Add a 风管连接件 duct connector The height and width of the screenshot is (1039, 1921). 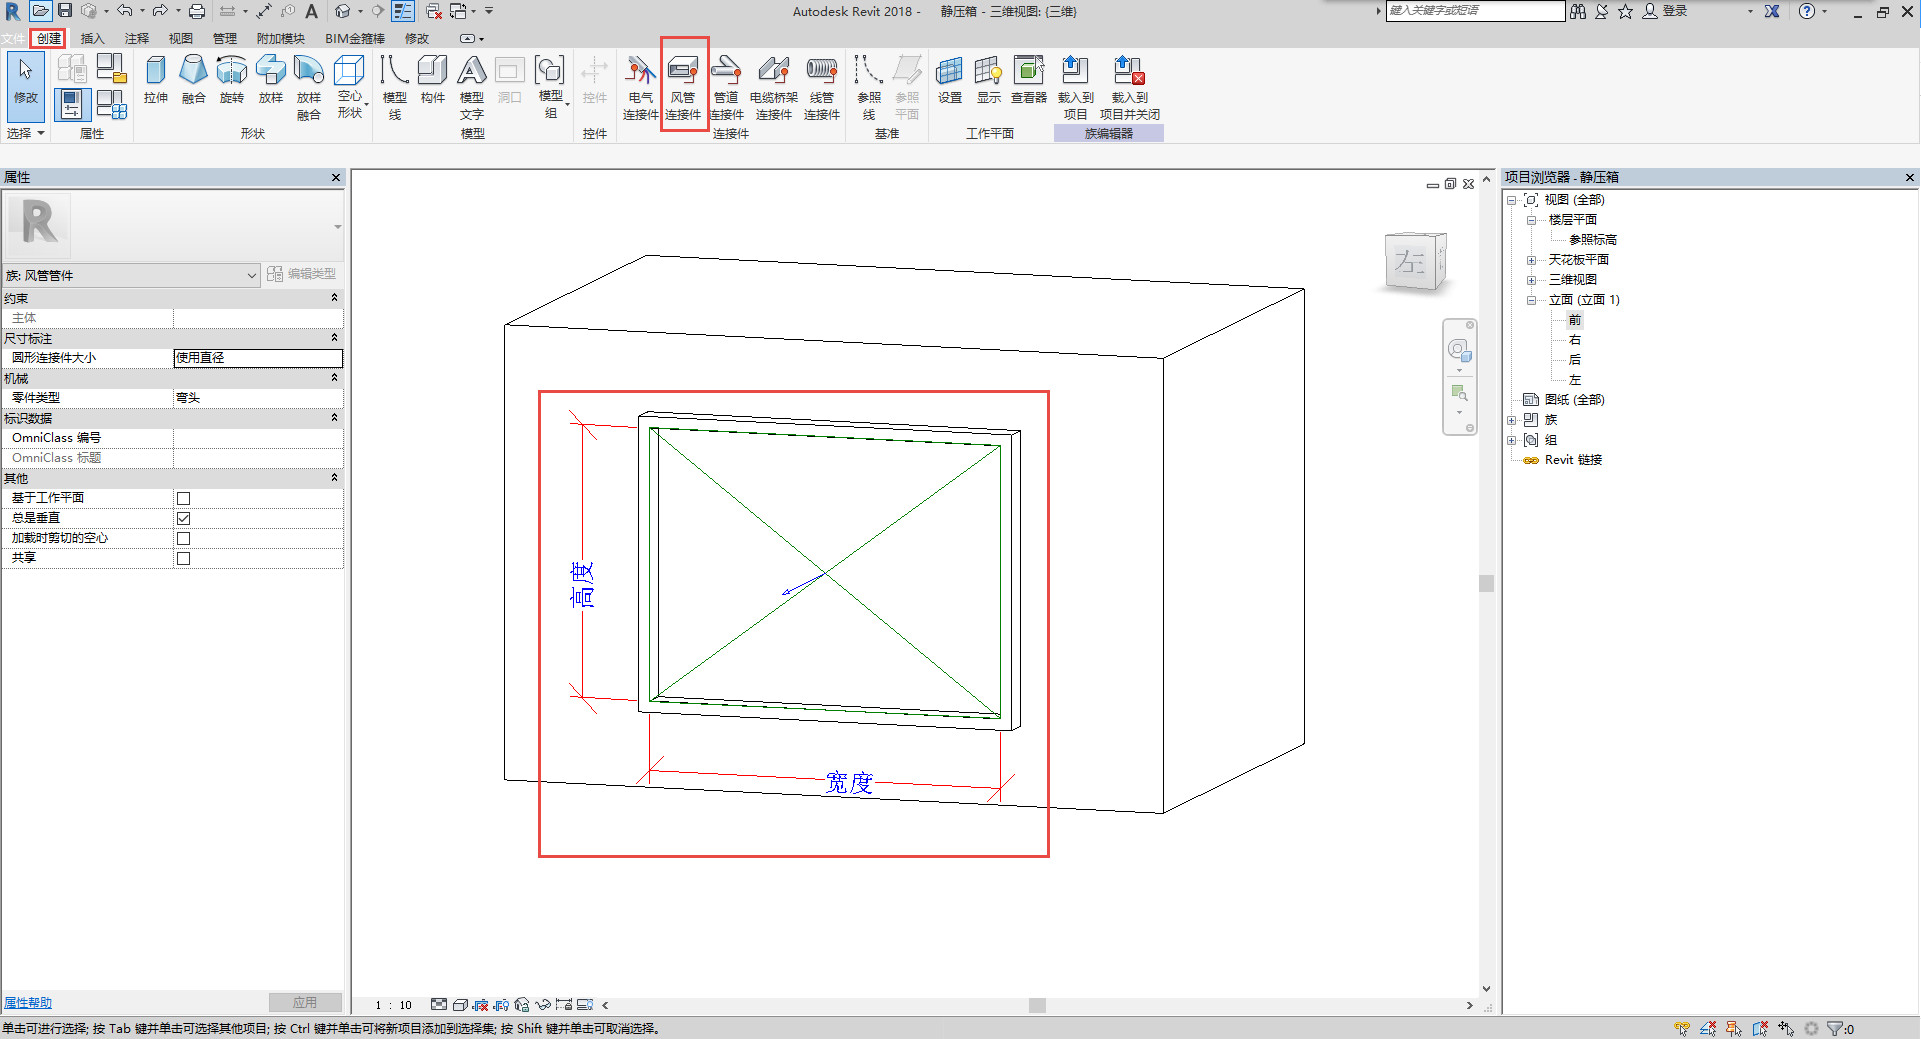pos(683,87)
